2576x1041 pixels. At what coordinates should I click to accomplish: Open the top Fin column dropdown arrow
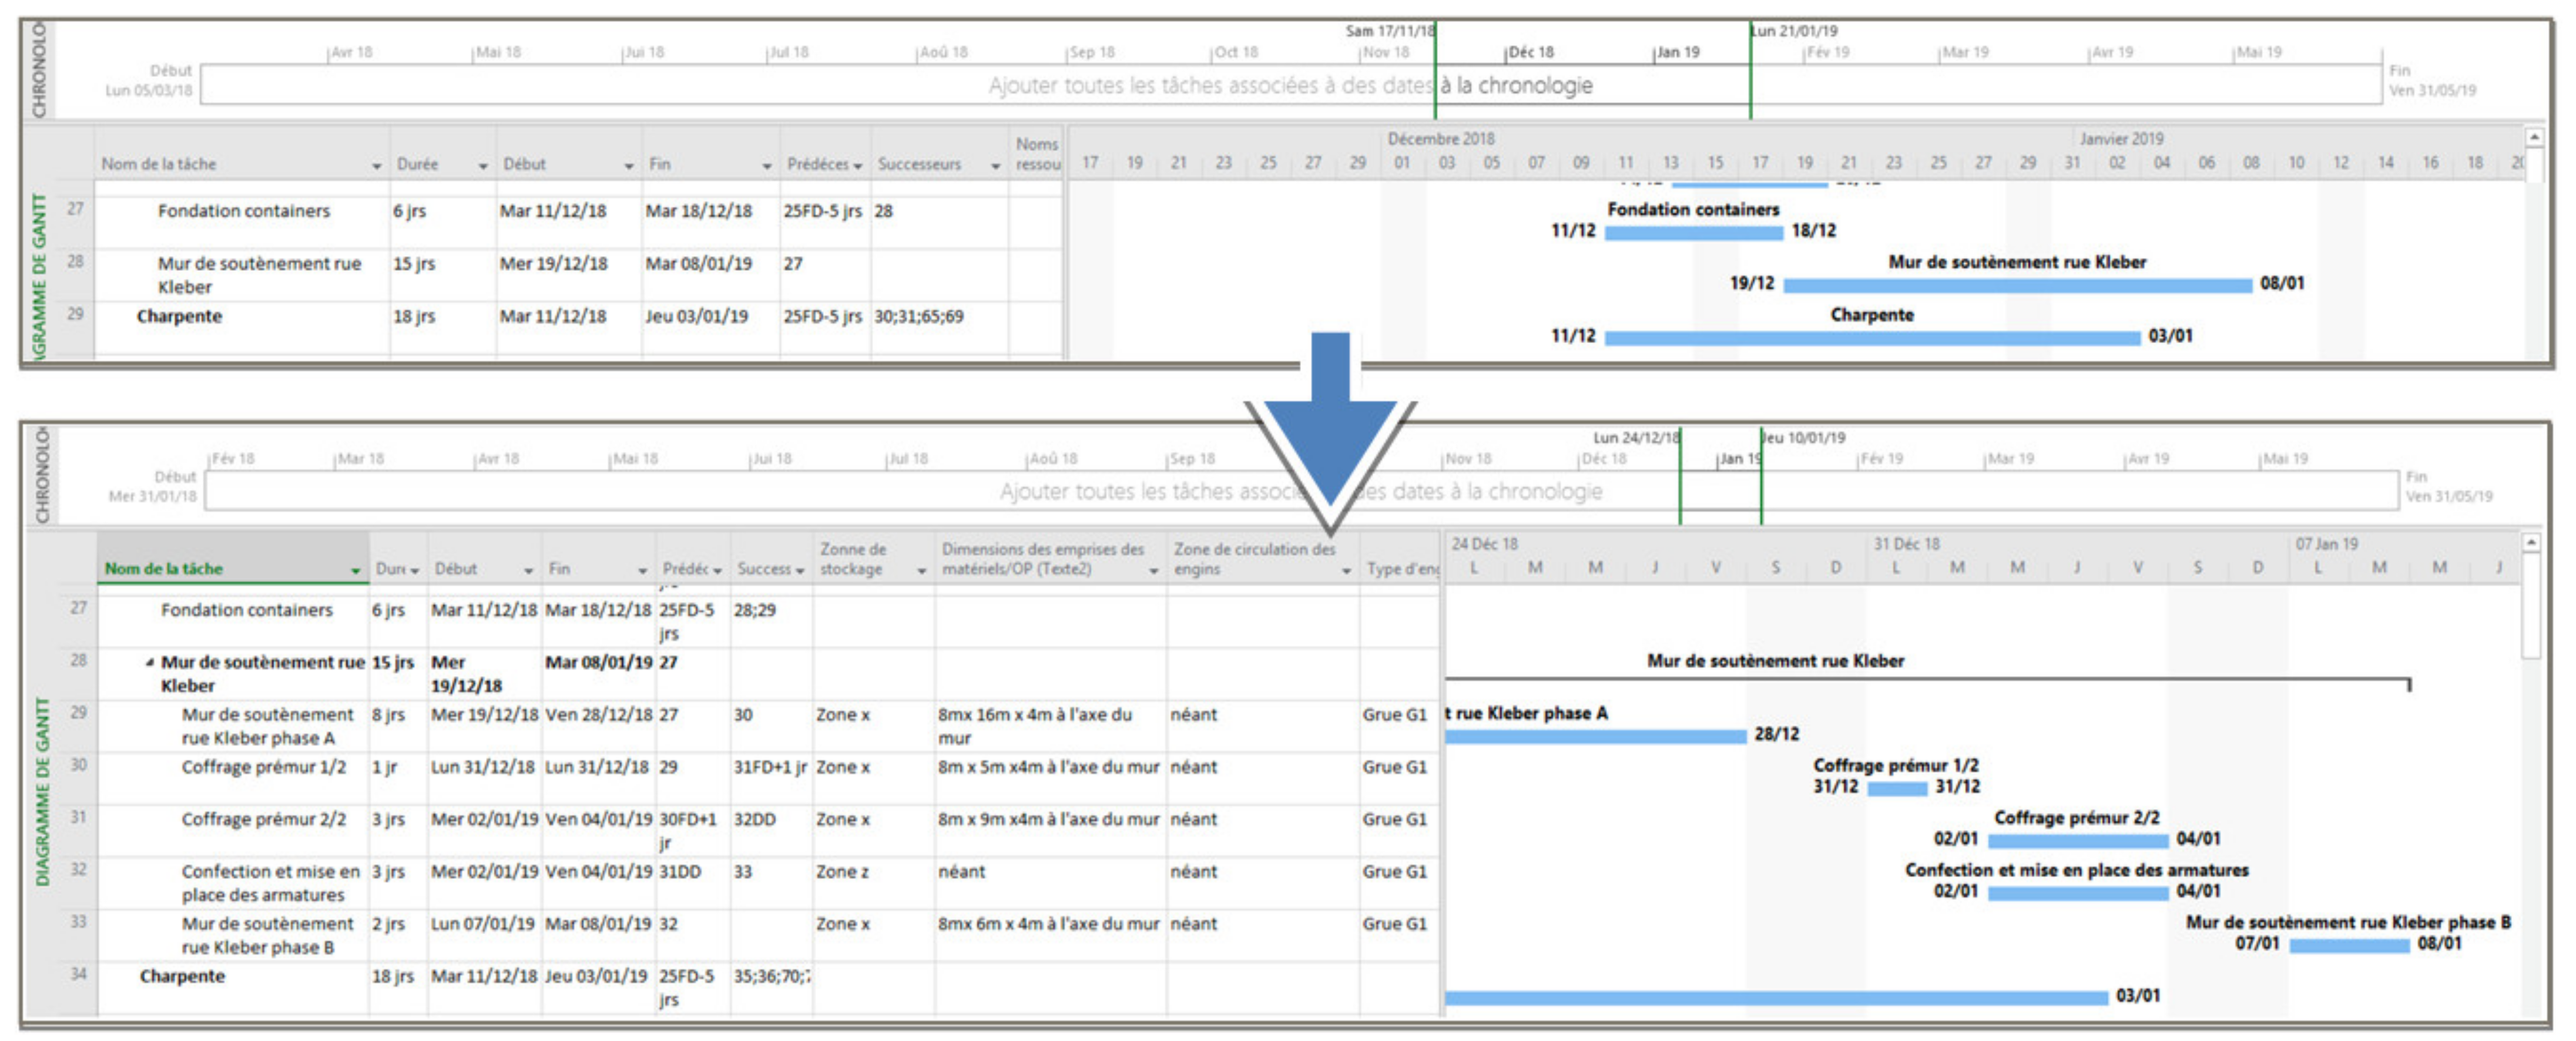pos(766,166)
